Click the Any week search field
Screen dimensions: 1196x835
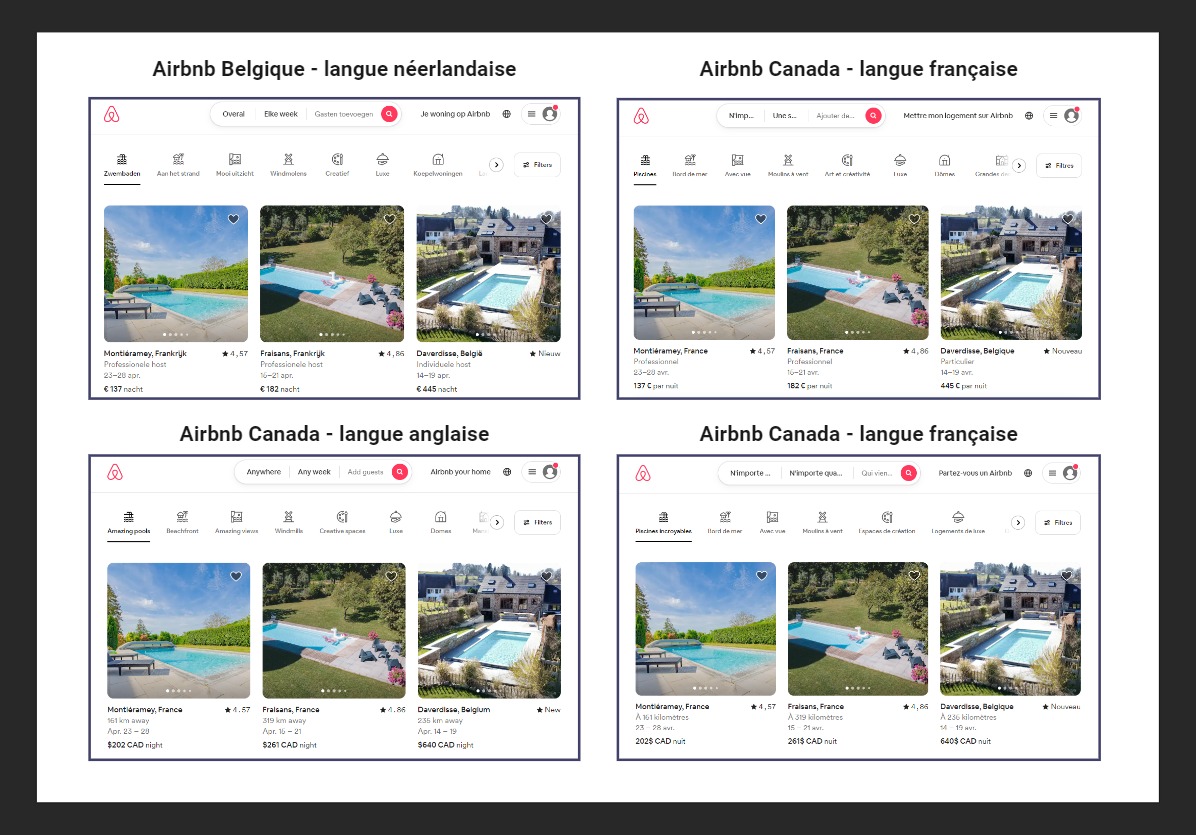(314, 472)
